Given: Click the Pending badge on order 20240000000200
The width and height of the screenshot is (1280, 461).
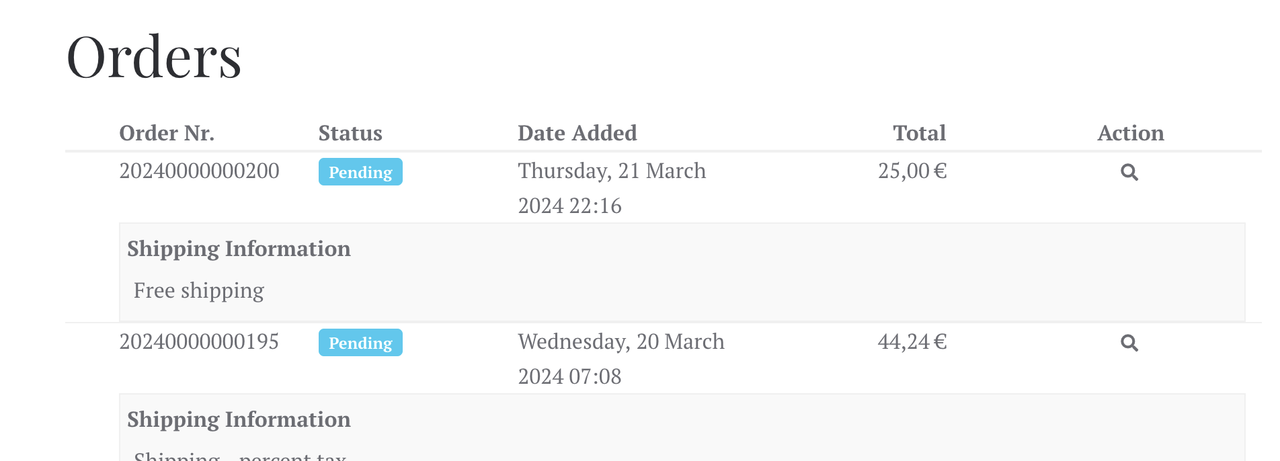Looking at the screenshot, I should tap(360, 172).
